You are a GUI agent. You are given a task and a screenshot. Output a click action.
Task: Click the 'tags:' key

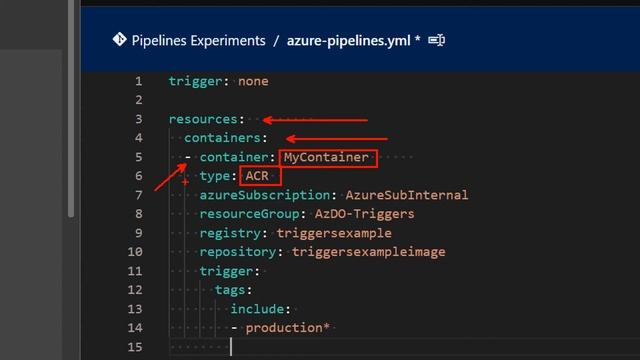pos(233,290)
